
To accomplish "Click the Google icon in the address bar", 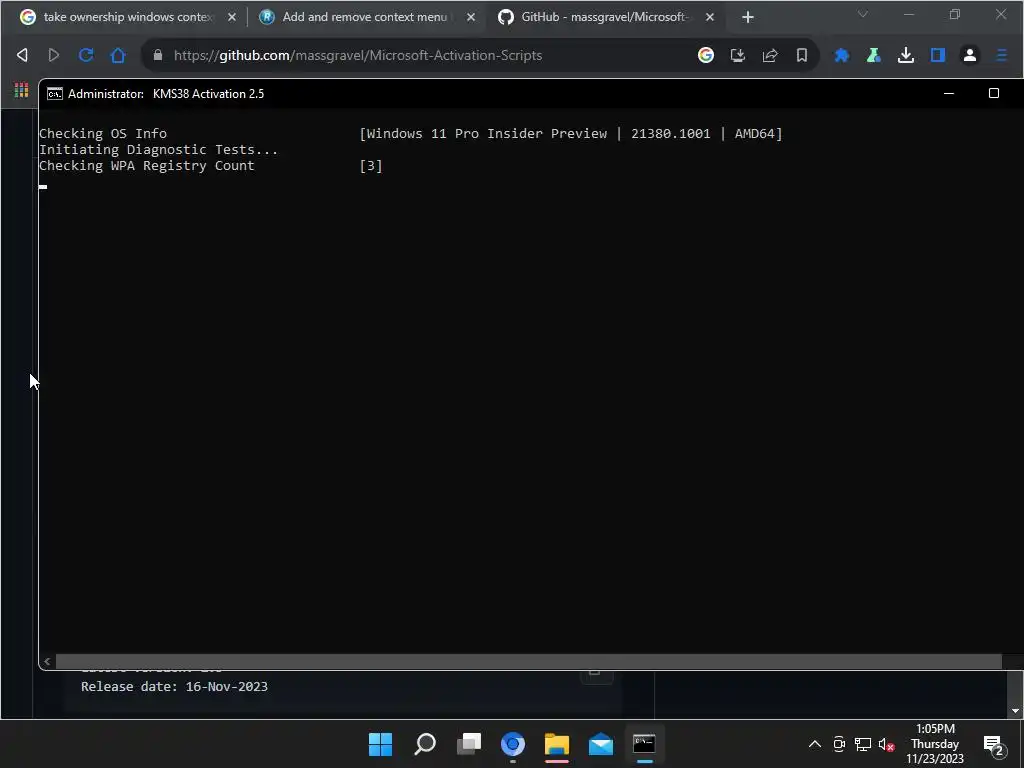I will (706, 56).
